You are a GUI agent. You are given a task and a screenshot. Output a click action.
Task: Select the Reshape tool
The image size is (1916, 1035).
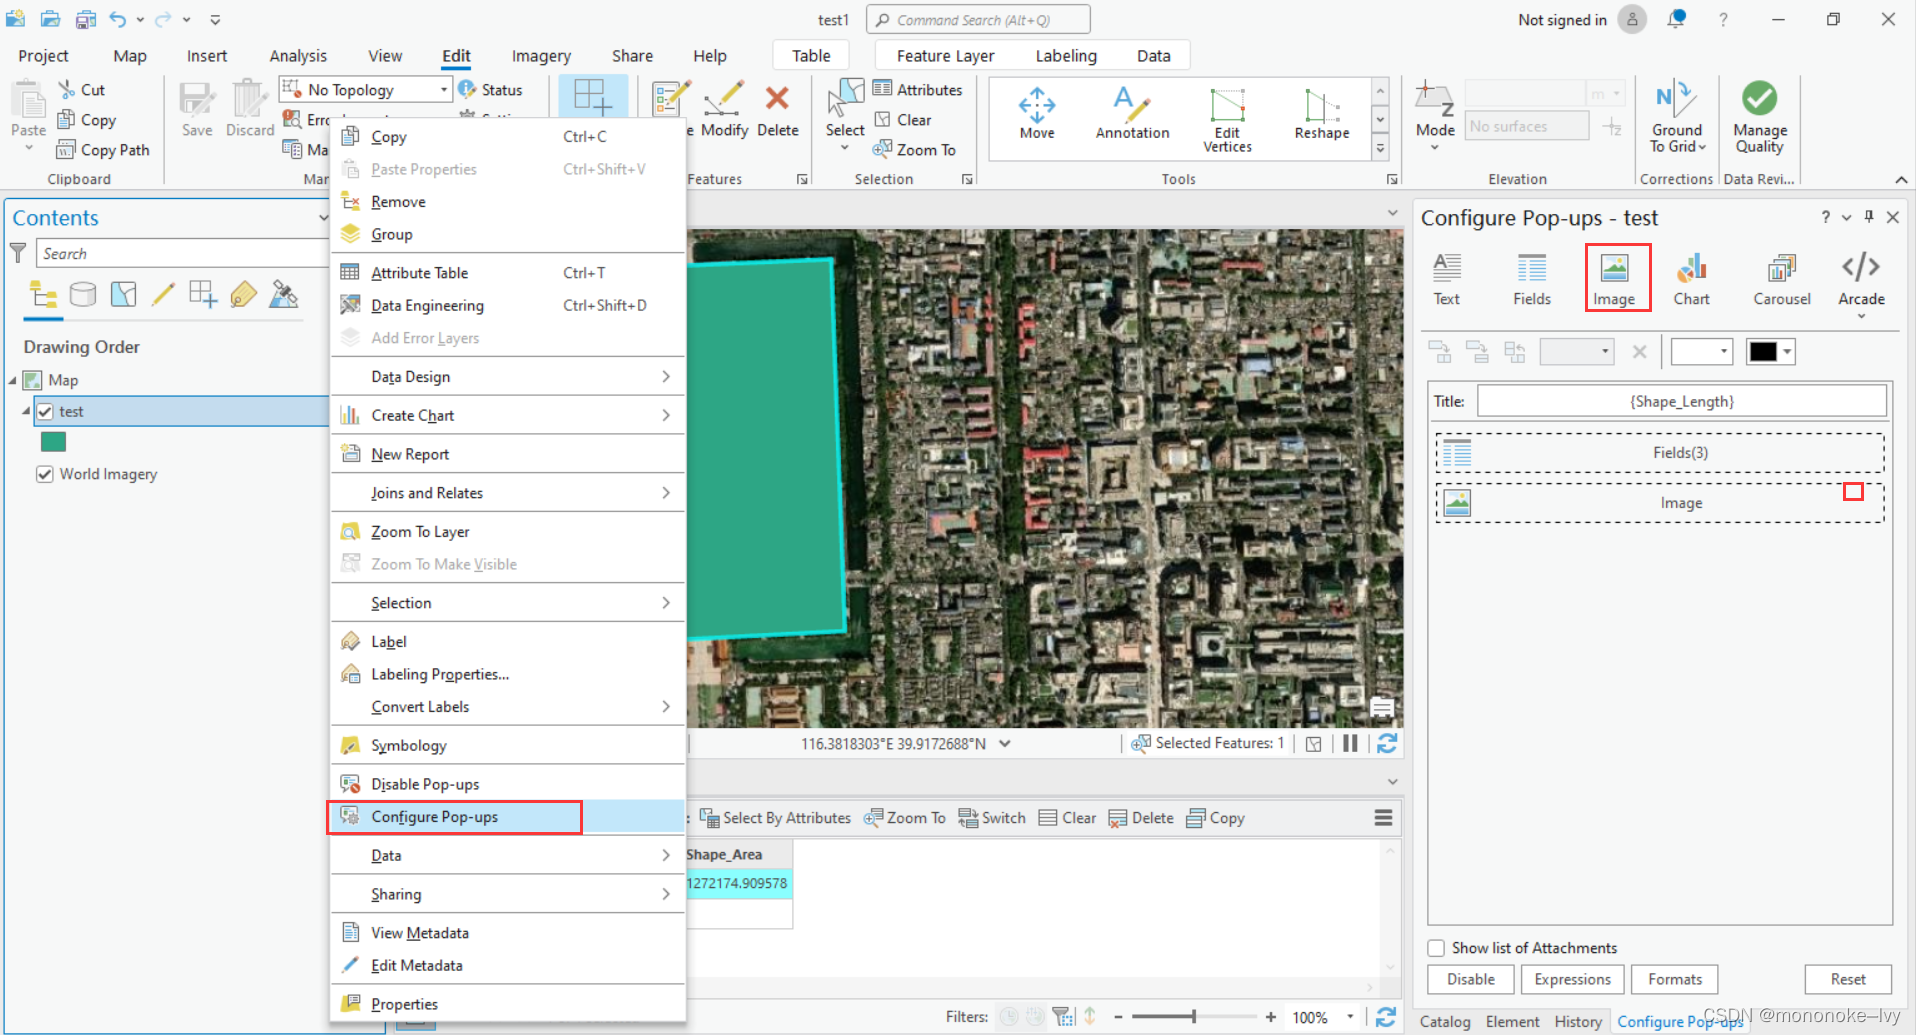(1321, 114)
